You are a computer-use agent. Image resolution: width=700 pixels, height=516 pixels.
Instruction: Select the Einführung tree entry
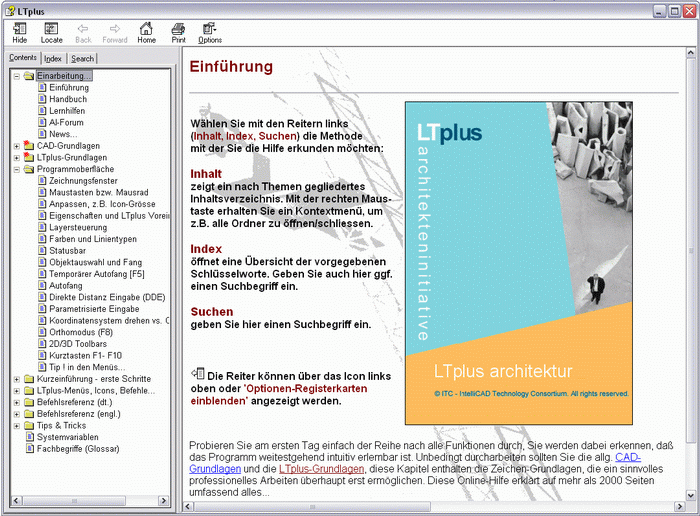click(69, 87)
